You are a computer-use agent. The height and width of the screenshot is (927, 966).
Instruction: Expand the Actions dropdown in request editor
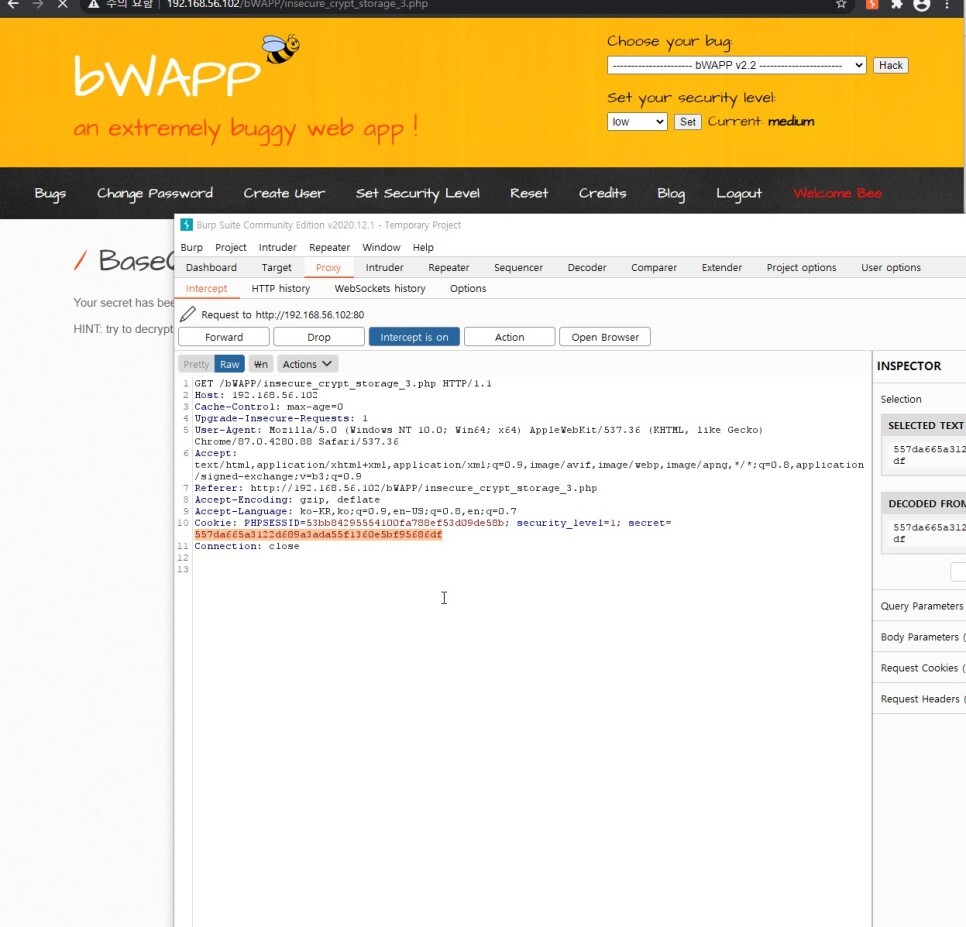307,364
